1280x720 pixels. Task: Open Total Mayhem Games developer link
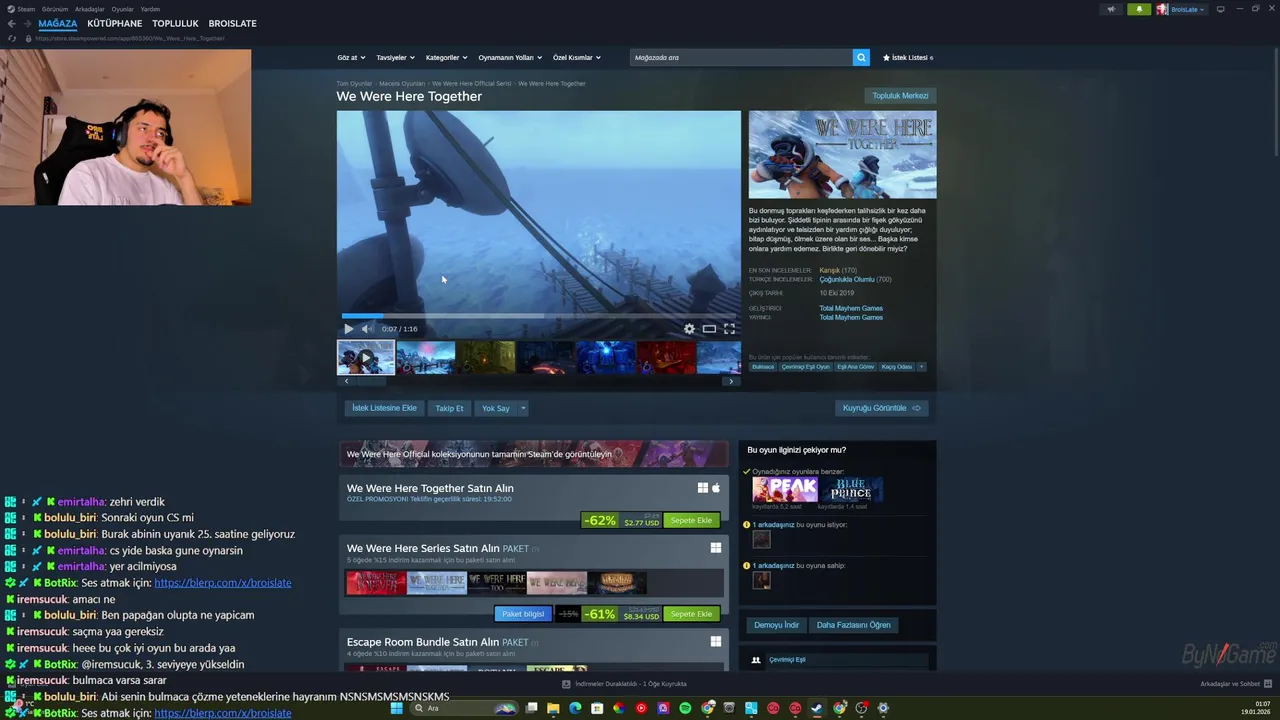(x=851, y=308)
